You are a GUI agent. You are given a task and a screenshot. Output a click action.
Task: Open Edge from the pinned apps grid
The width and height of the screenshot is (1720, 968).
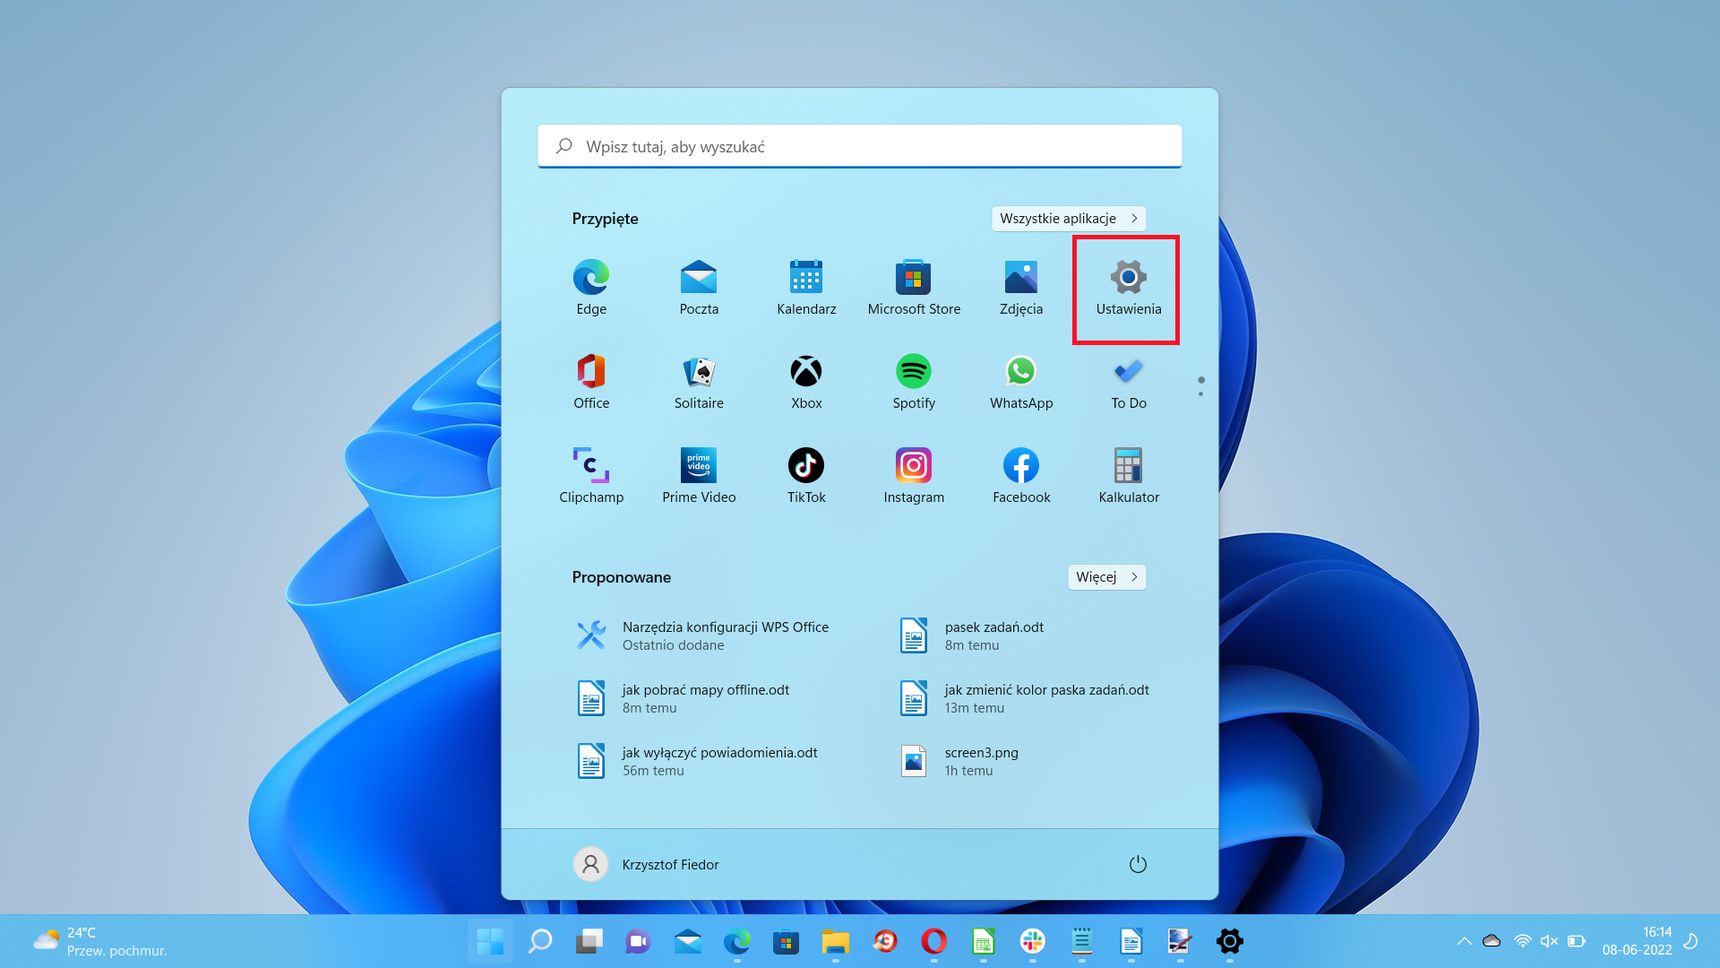[x=591, y=288]
